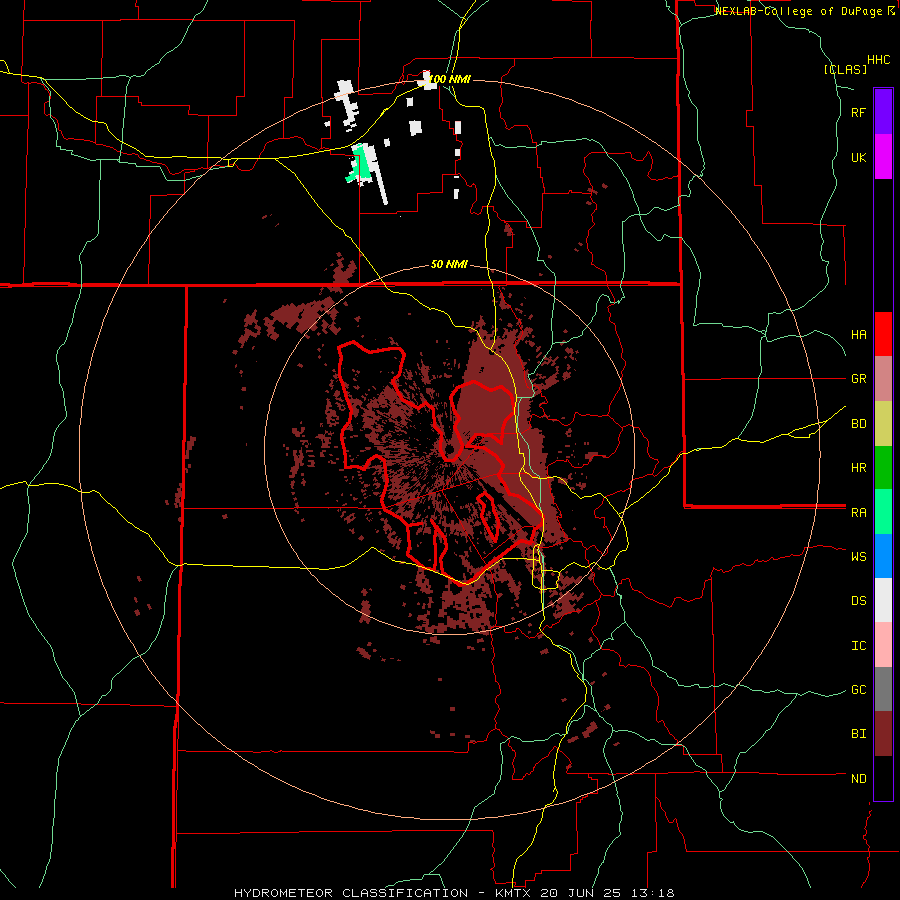This screenshot has width=900, height=900.
Task: Click the 'ND' legend label
Action: pos(859,779)
